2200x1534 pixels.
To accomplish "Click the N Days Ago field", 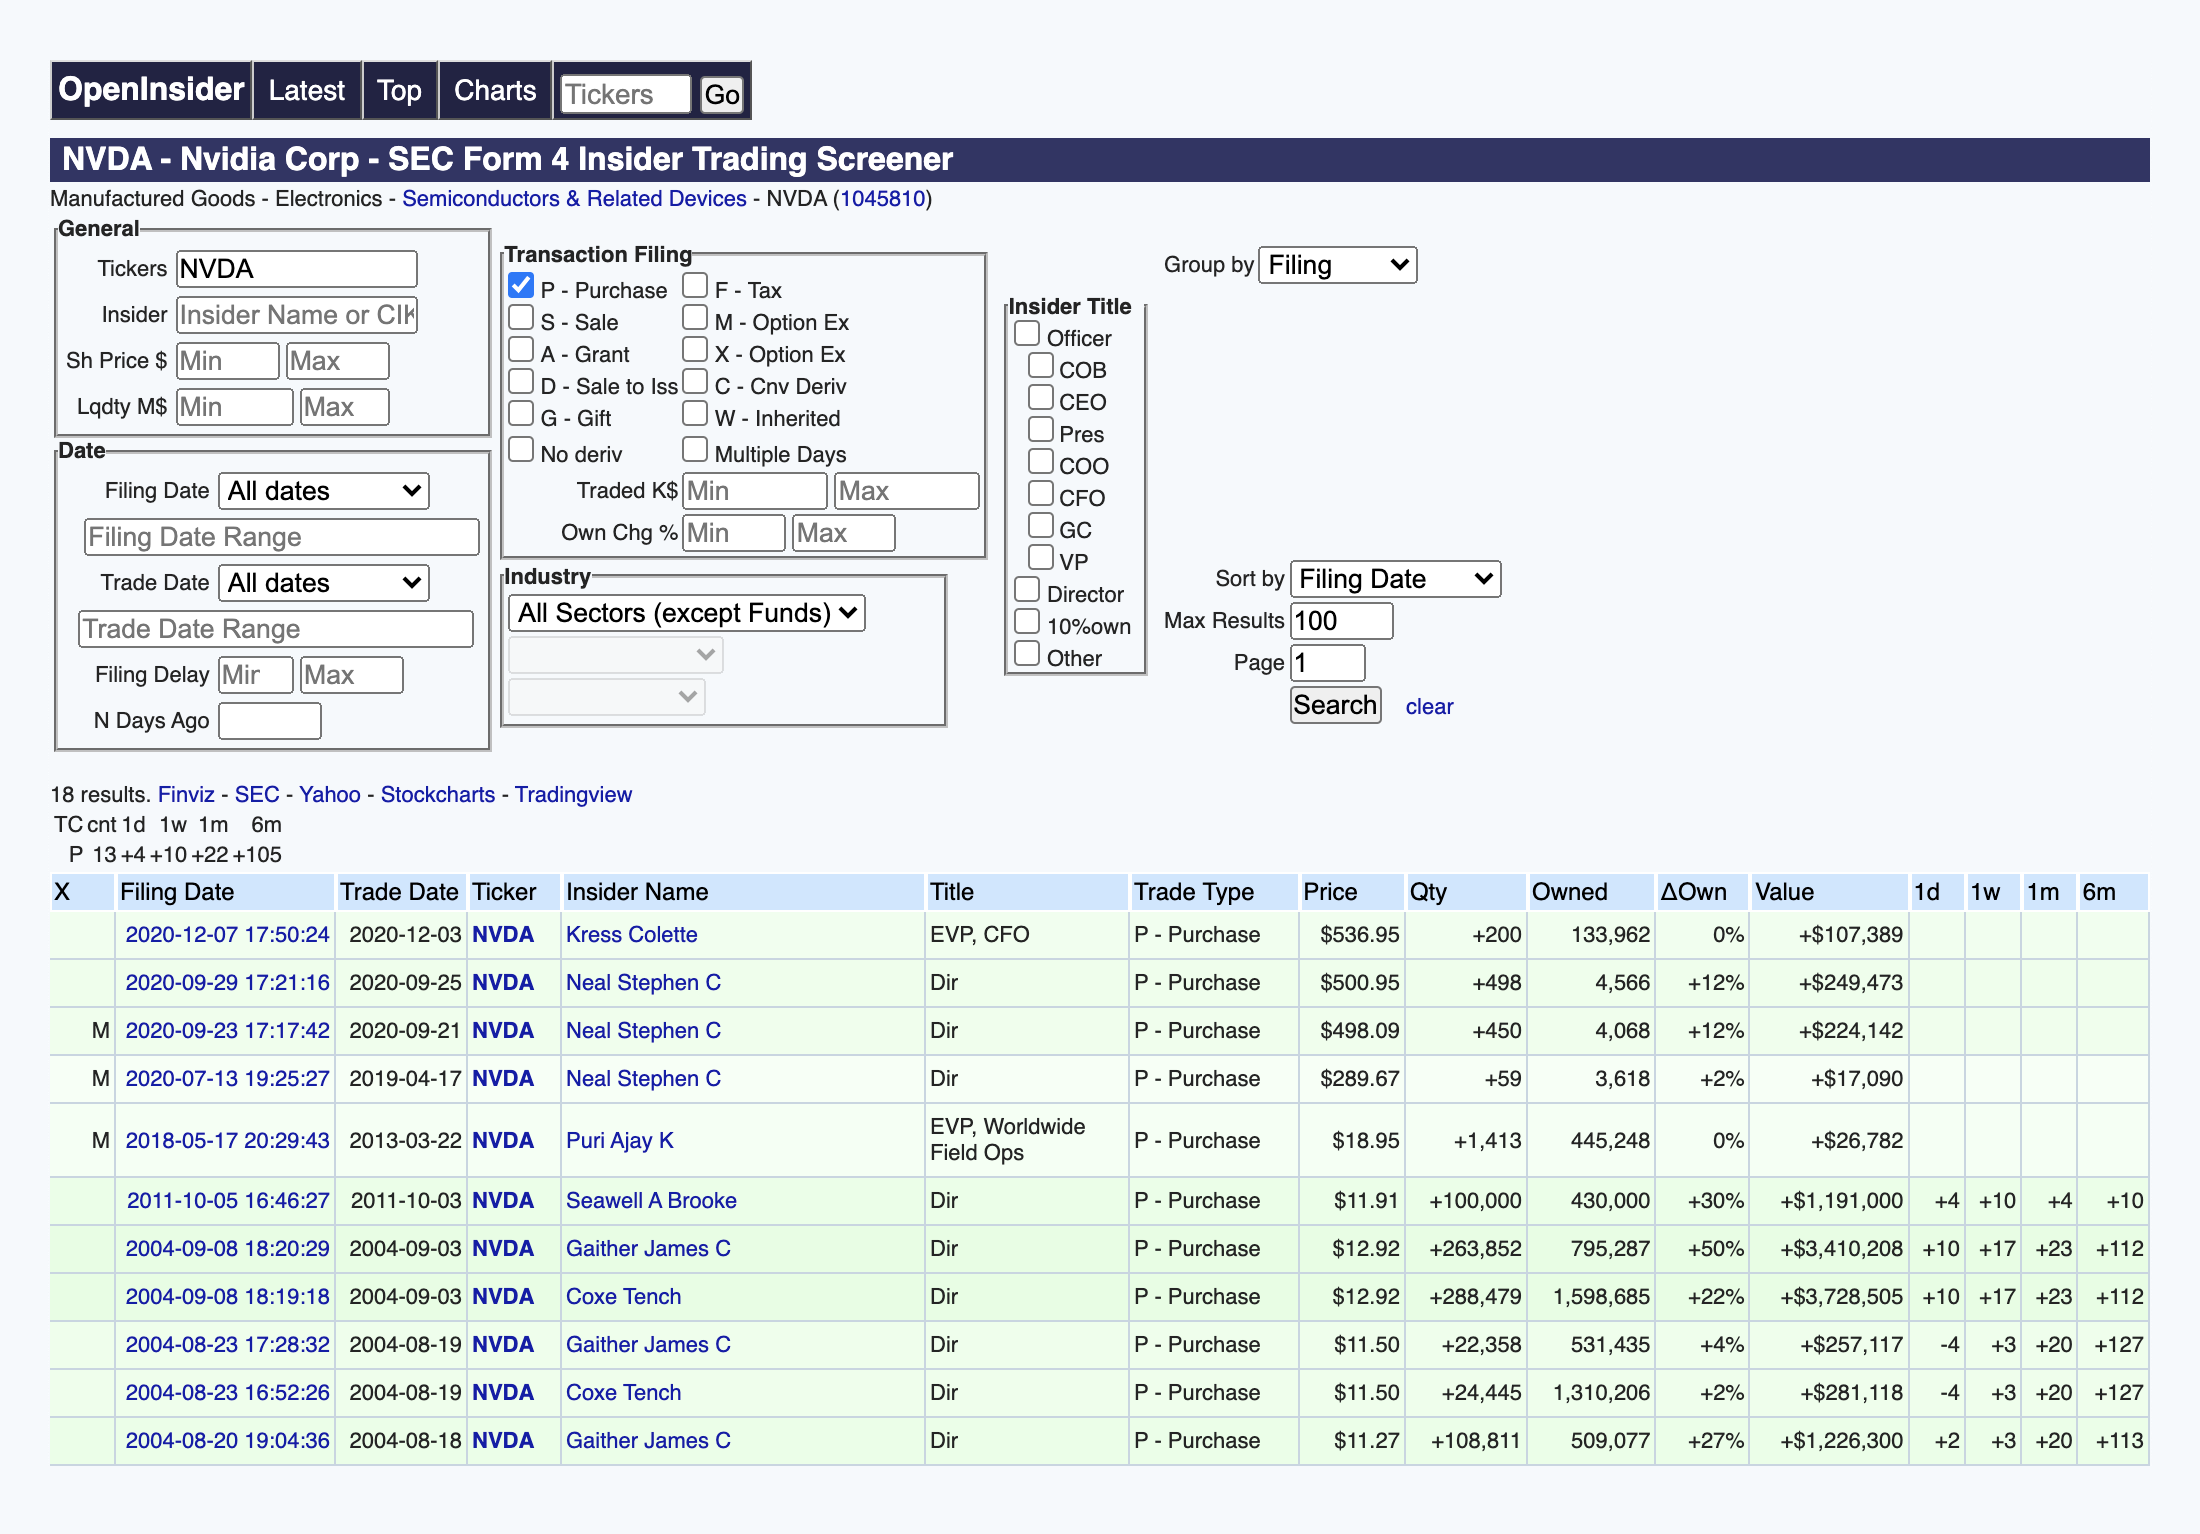I will (x=270, y=721).
